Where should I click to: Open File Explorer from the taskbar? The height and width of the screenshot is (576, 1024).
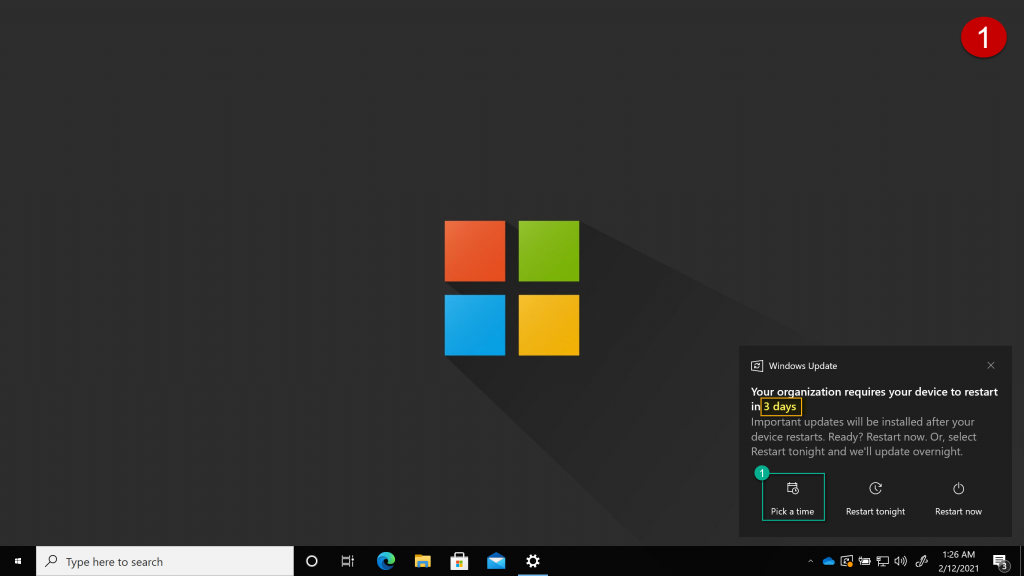(x=423, y=561)
